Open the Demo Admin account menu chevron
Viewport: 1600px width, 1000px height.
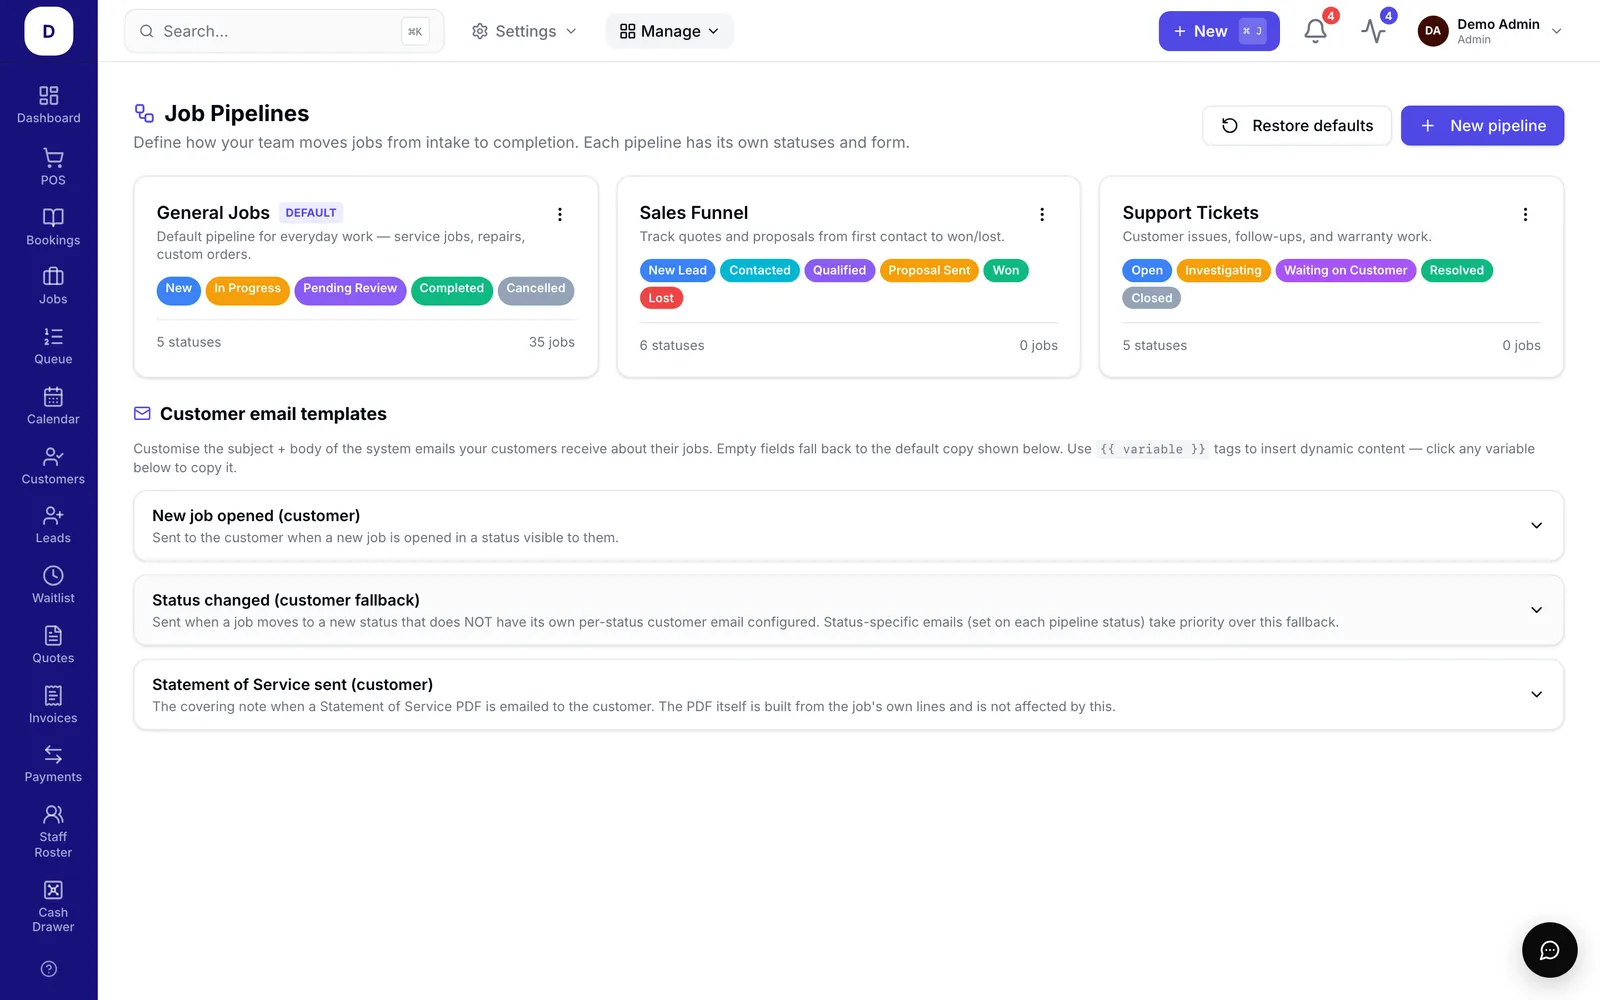point(1556,31)
